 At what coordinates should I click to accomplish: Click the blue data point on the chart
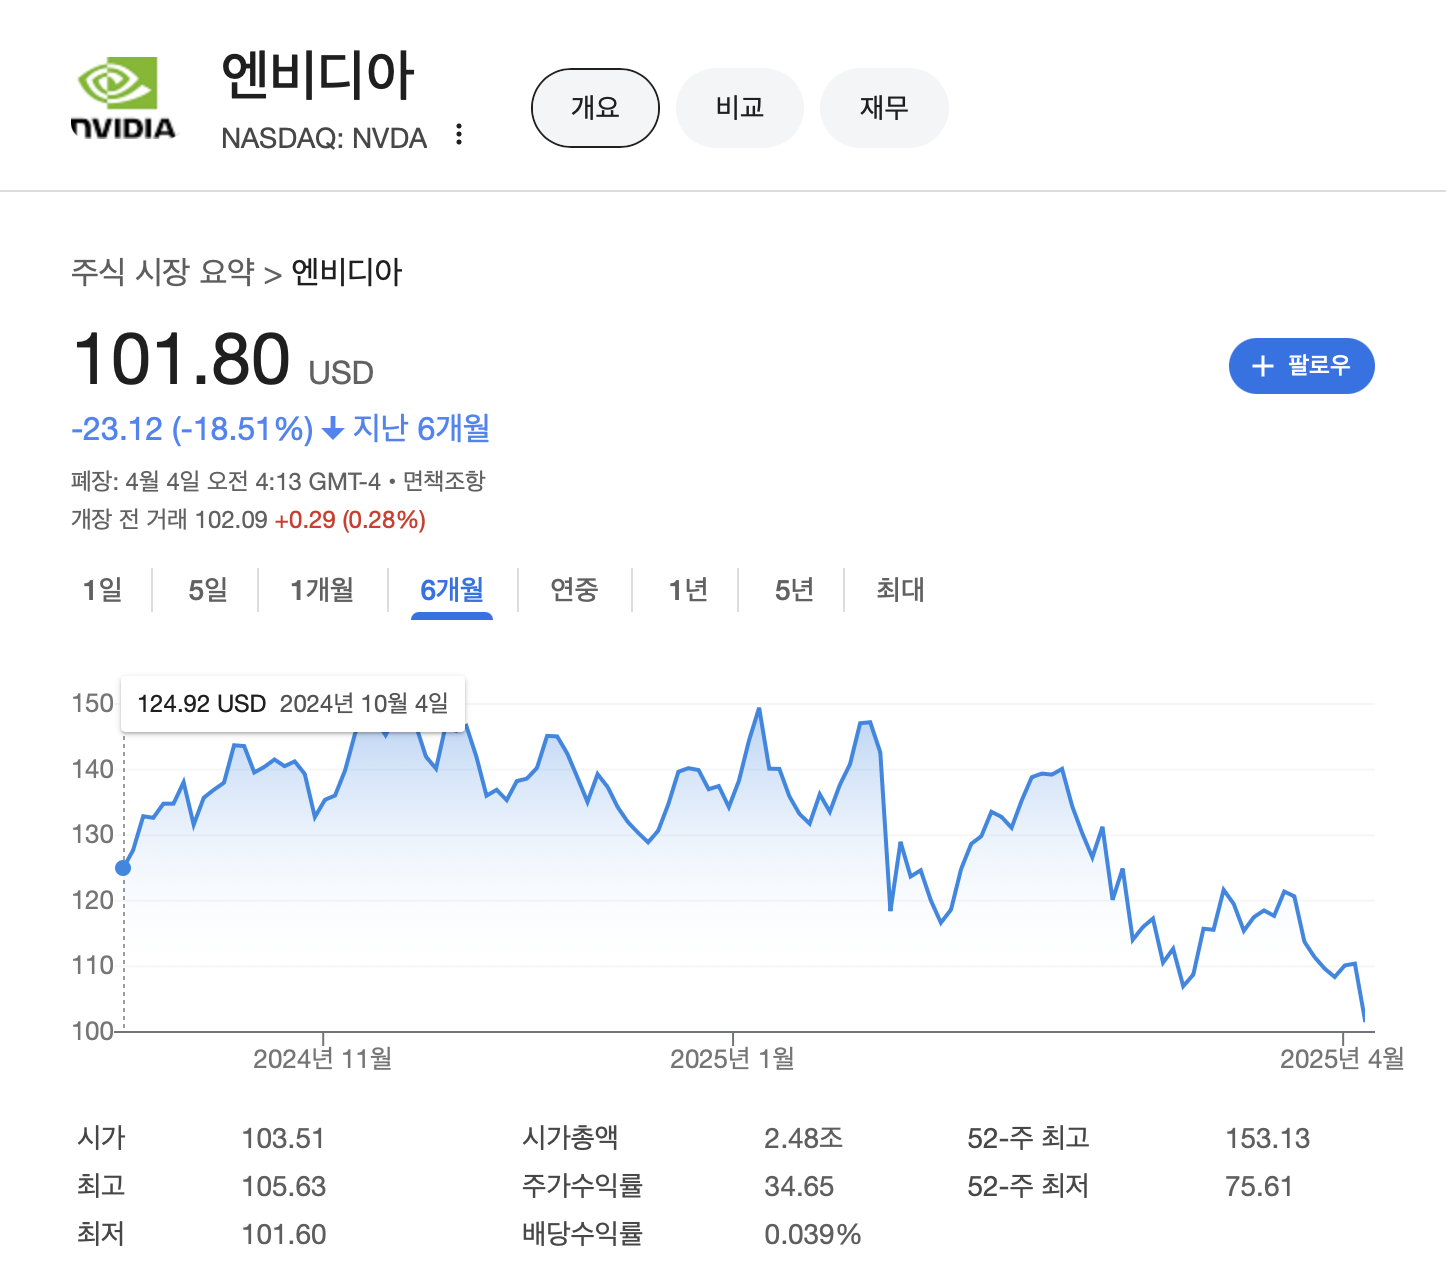point(123,868)
